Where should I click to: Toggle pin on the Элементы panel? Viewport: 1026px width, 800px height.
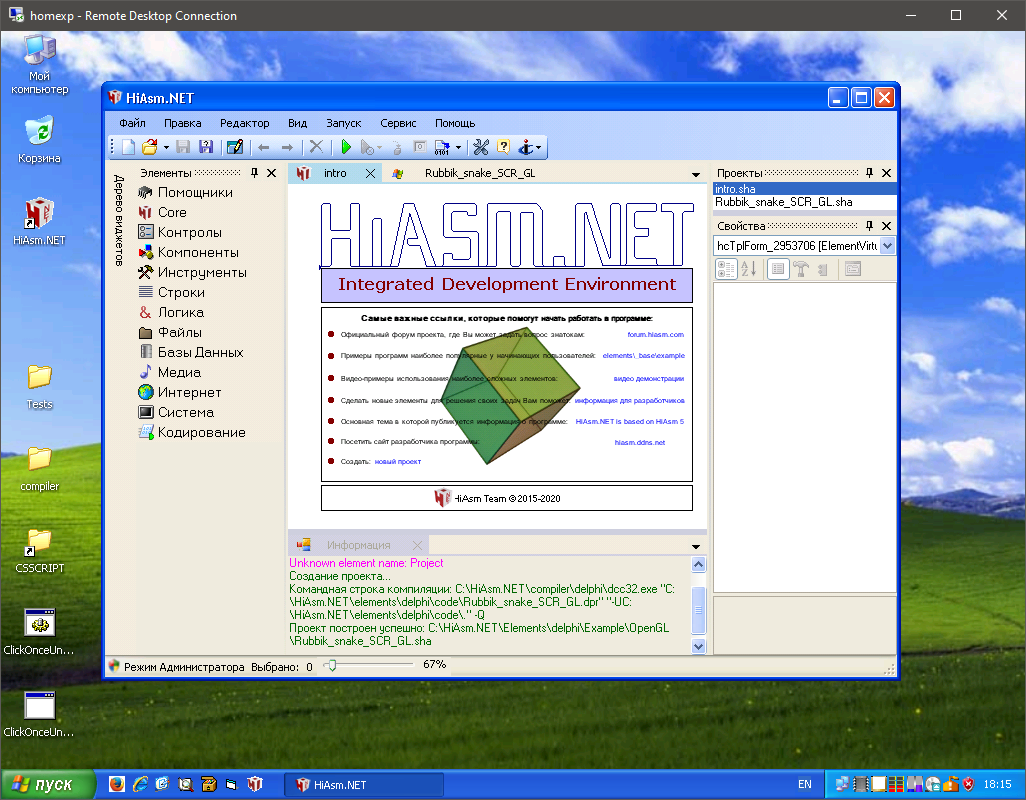pyautogui.click(x=254, y=173)
